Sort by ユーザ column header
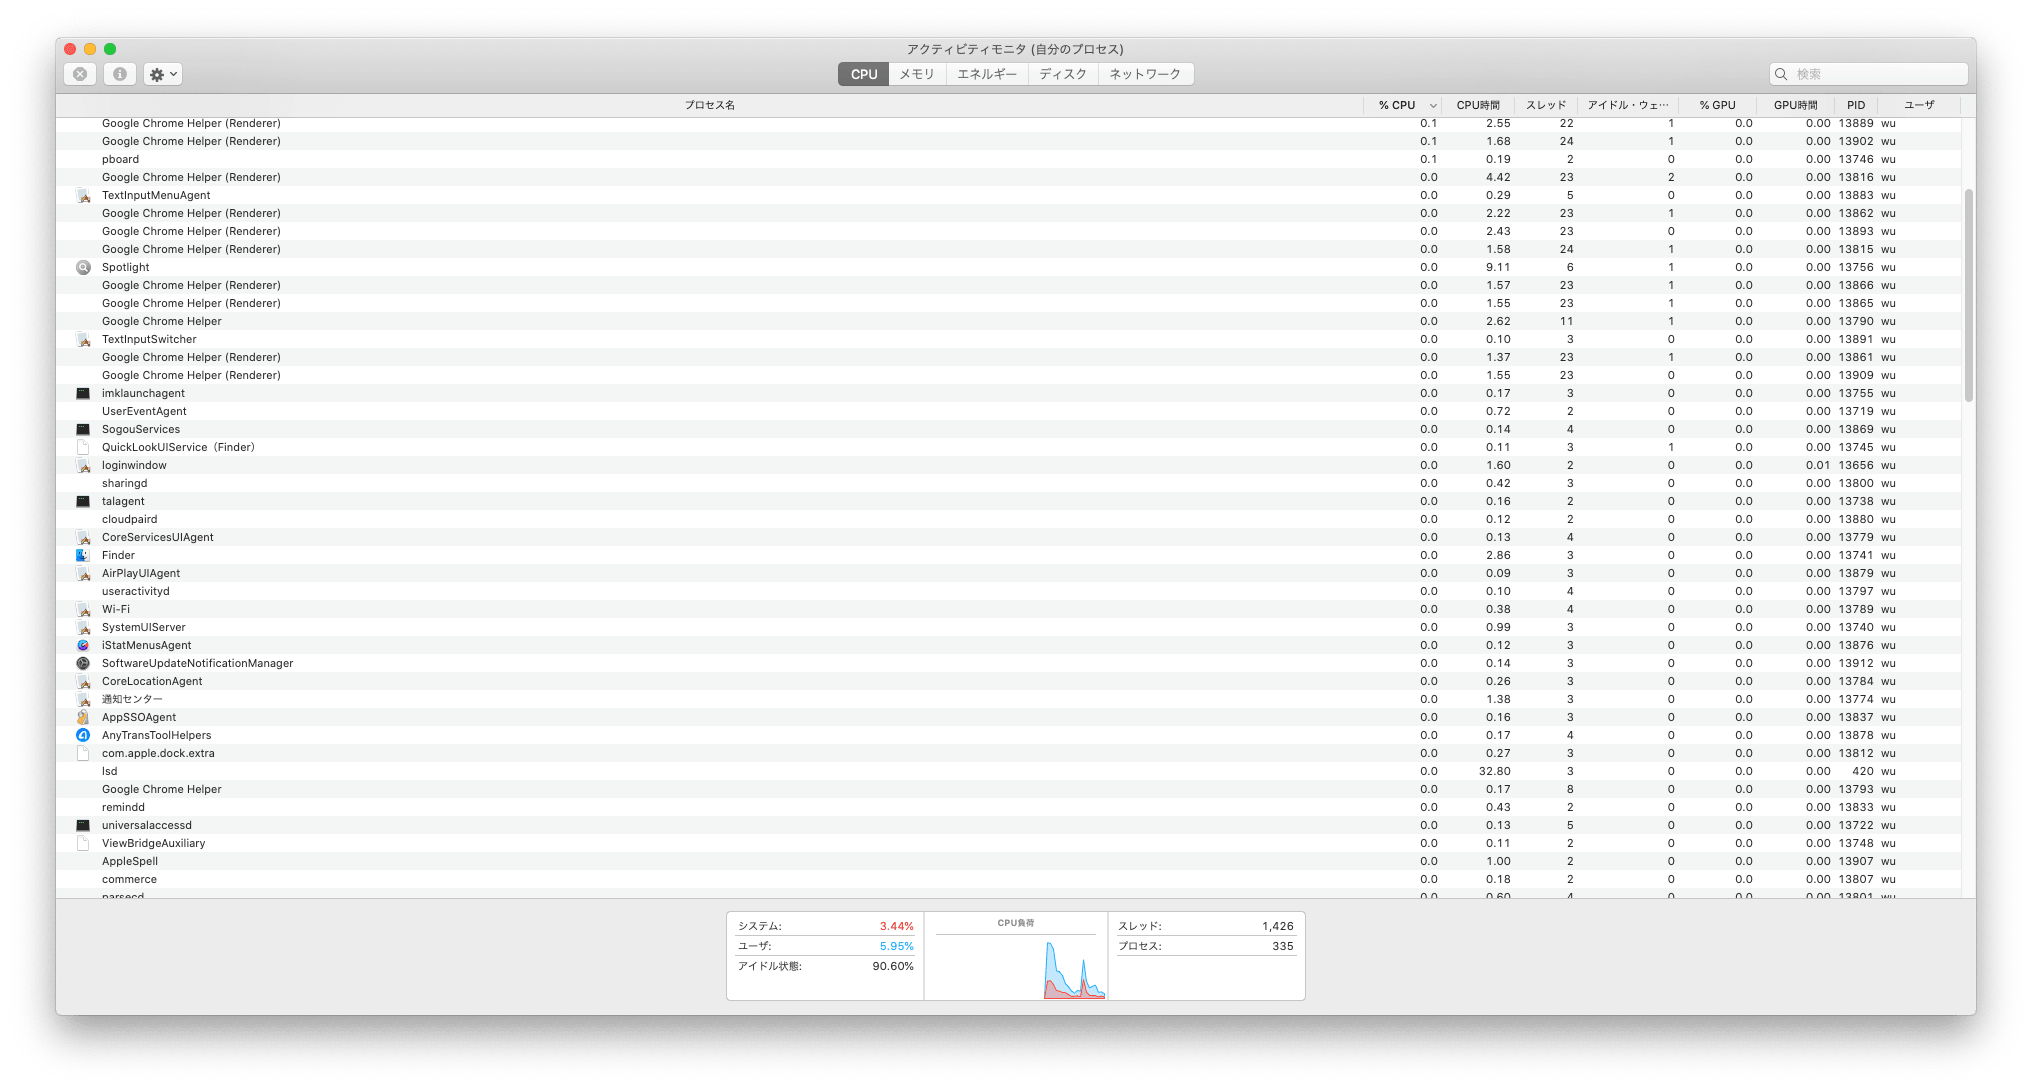 coord(1919,105)
